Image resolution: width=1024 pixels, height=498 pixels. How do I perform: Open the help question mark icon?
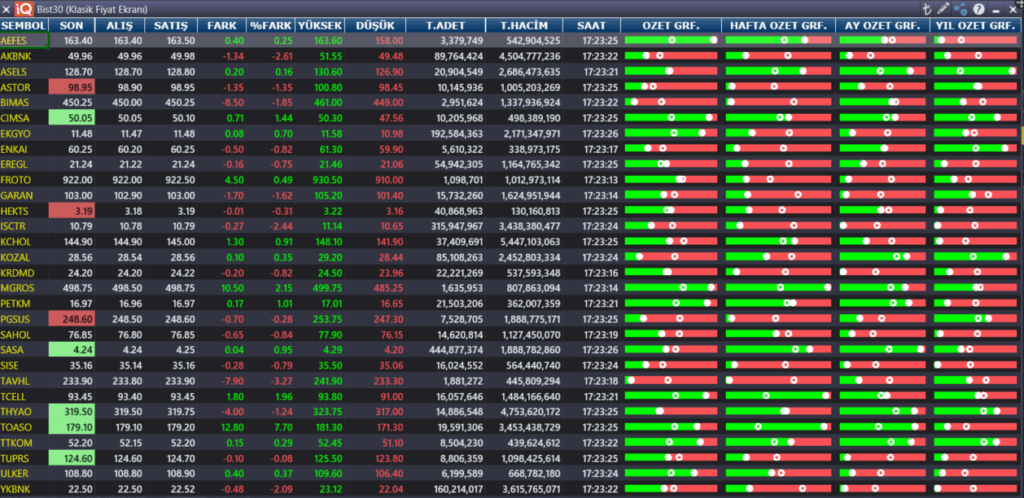coord(978,9)
